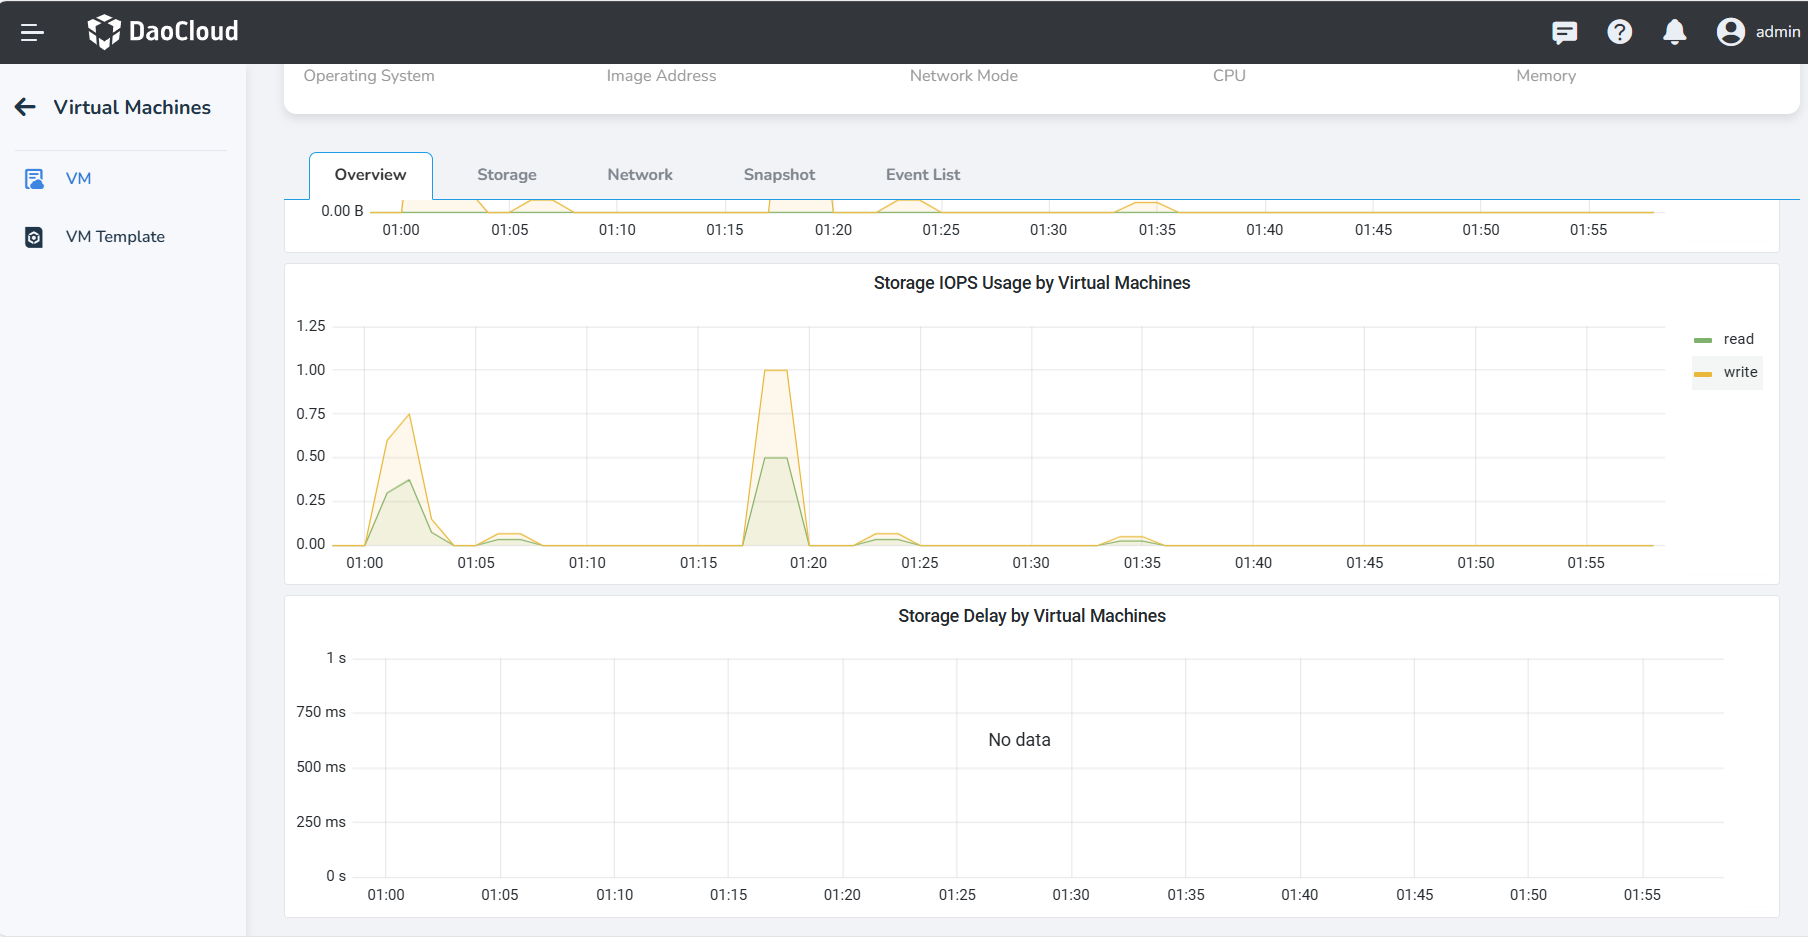Click the VM sidebar icon
This screenshot has height=937, width=1808.
point(34,179)
